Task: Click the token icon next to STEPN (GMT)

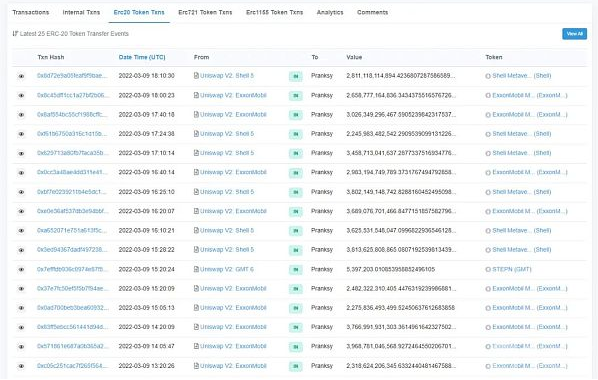Action: tap(488, 270)
